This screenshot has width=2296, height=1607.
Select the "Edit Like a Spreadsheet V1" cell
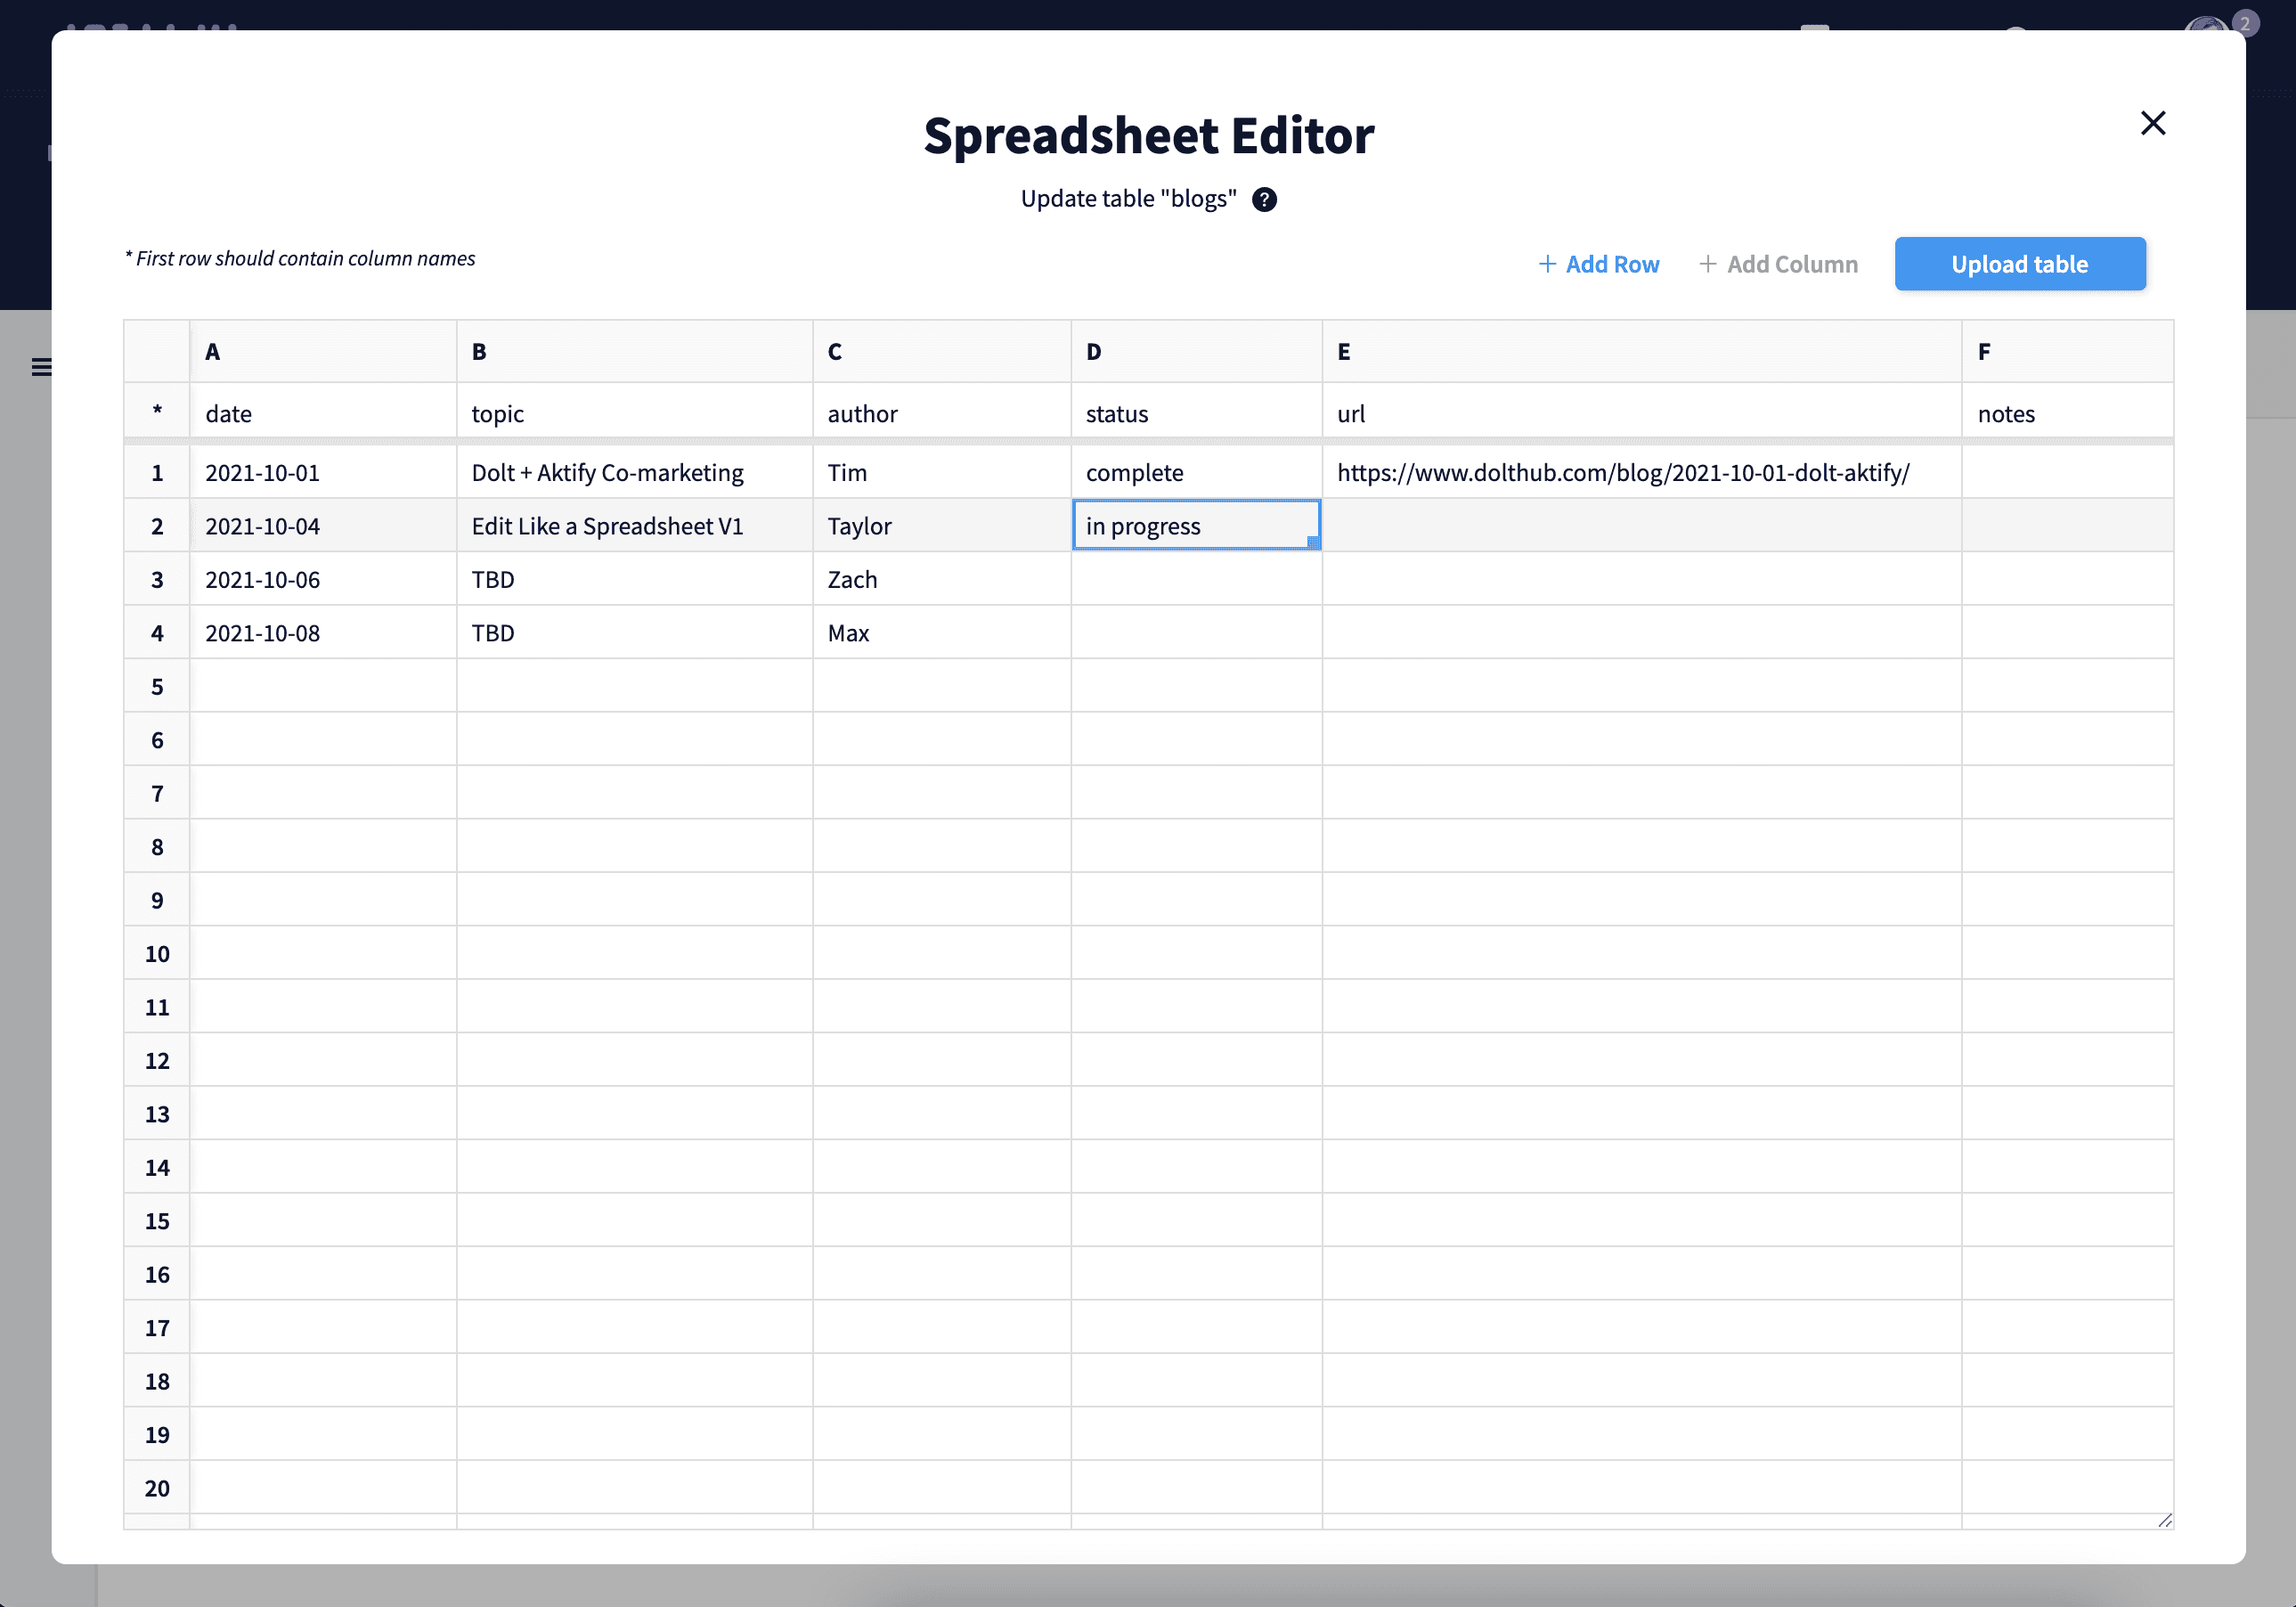635,525
